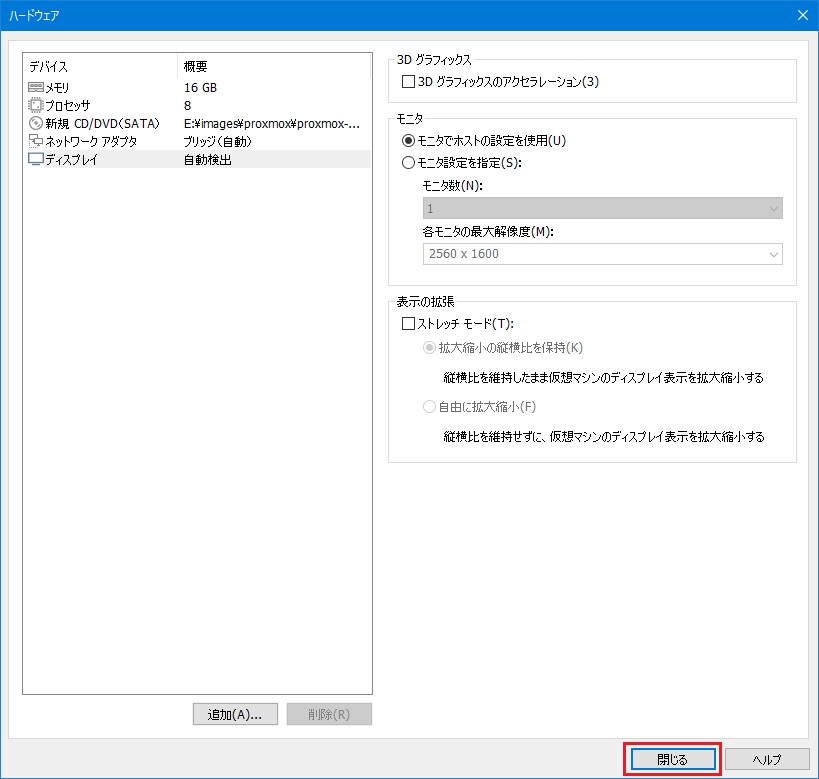Click the processor summary value 8
Image resolution: width=819 pixels, height=779 pixels.
pos(188,106)
